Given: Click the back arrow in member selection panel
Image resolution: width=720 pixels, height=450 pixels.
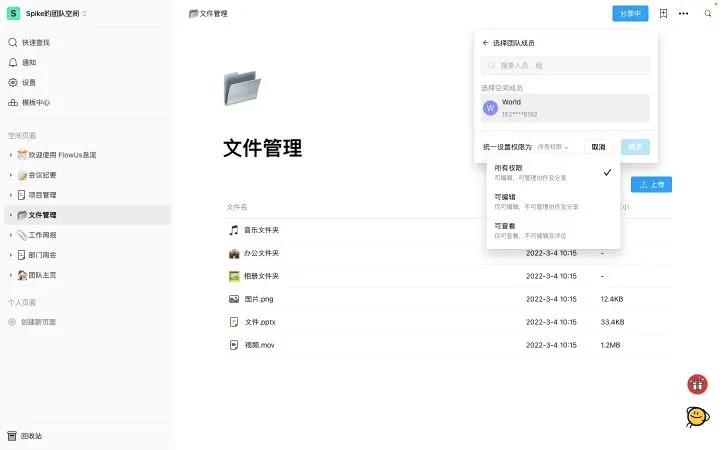Looking at the screenshot, I should (x=485, y=43).
